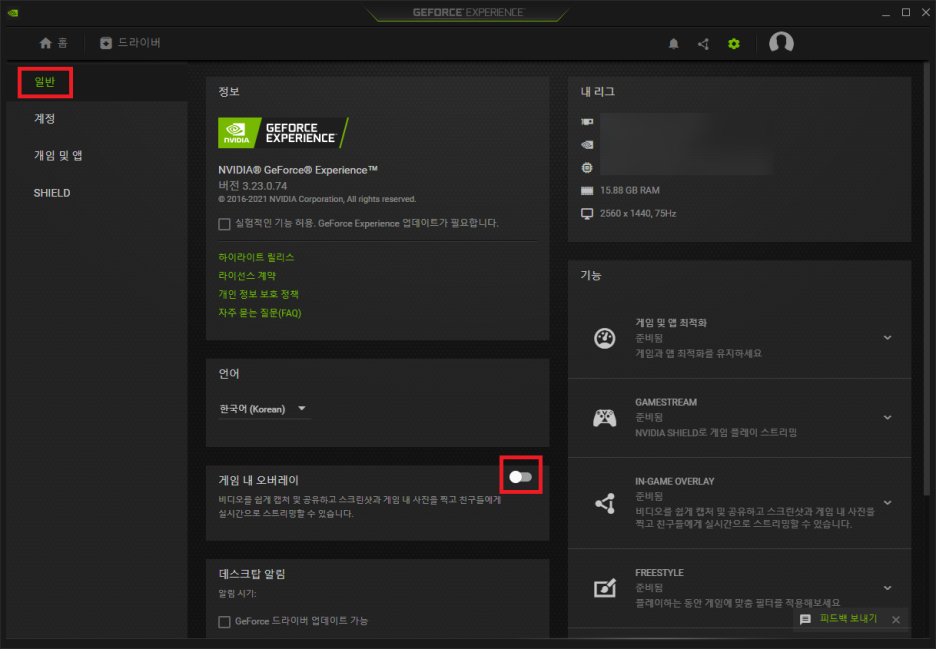
Task: Click the CPU chip icon in 내 리그
Action: pyautogui.click(x=587, y=168)
